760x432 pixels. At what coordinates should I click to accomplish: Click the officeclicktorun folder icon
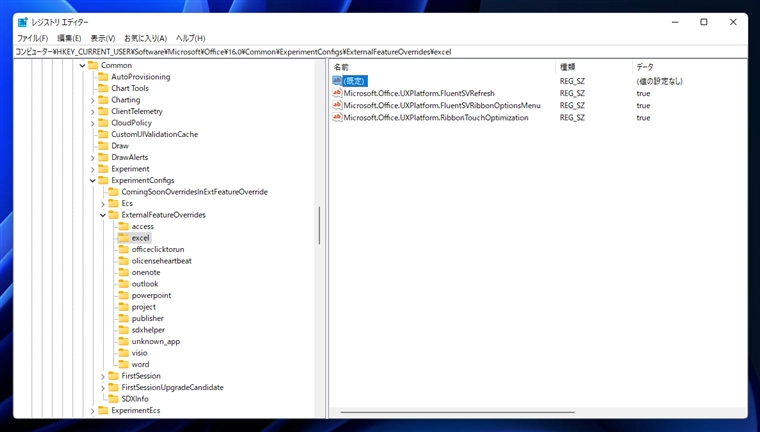pyautogui.click(x=124, y=249)
